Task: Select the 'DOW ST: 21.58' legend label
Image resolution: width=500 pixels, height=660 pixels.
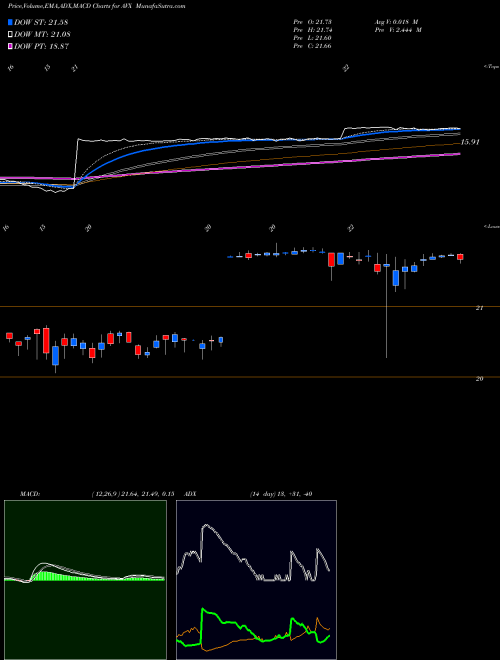Action: coord(41,22)
